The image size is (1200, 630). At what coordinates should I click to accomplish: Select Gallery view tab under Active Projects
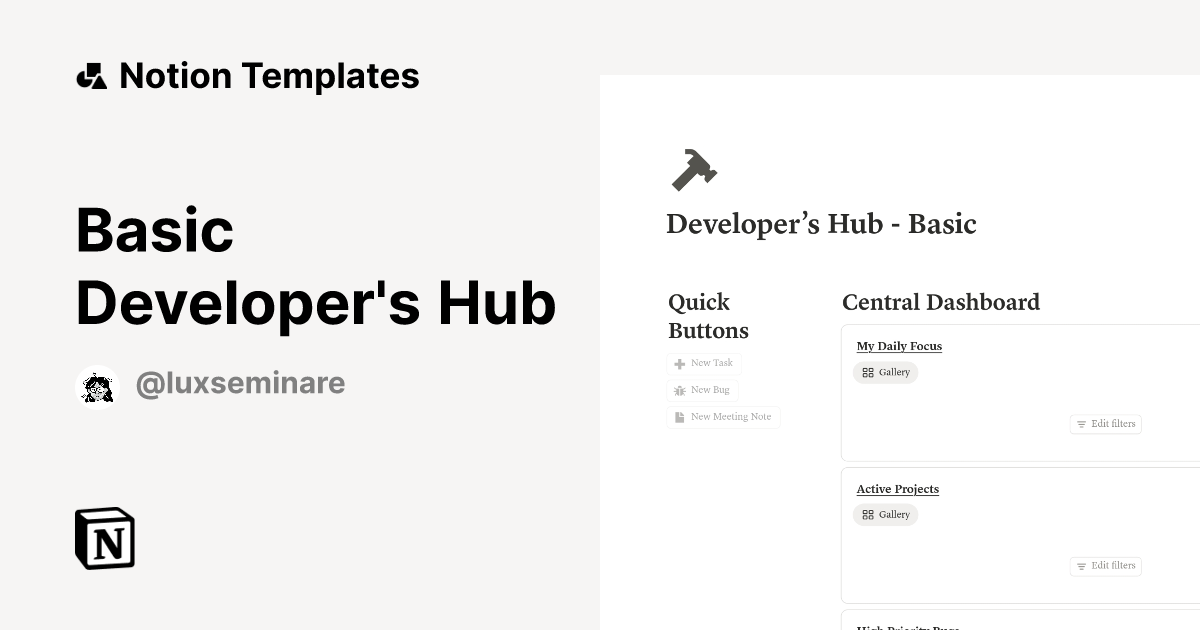885,515
